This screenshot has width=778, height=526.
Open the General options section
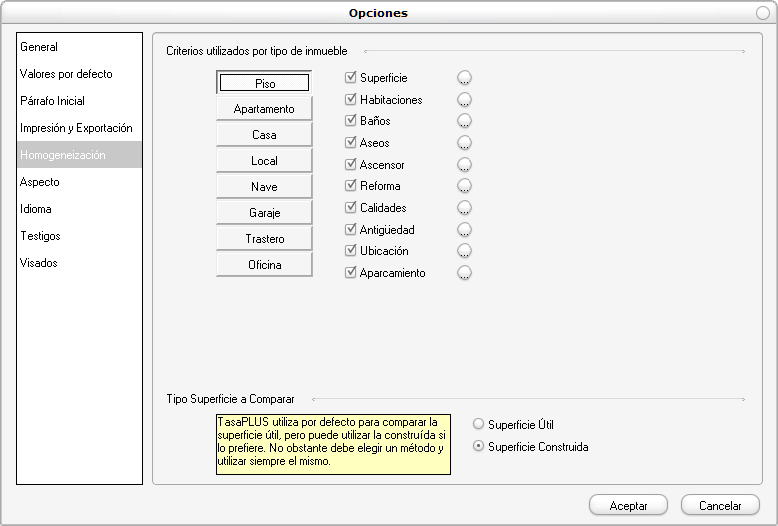tap(39, 47)
